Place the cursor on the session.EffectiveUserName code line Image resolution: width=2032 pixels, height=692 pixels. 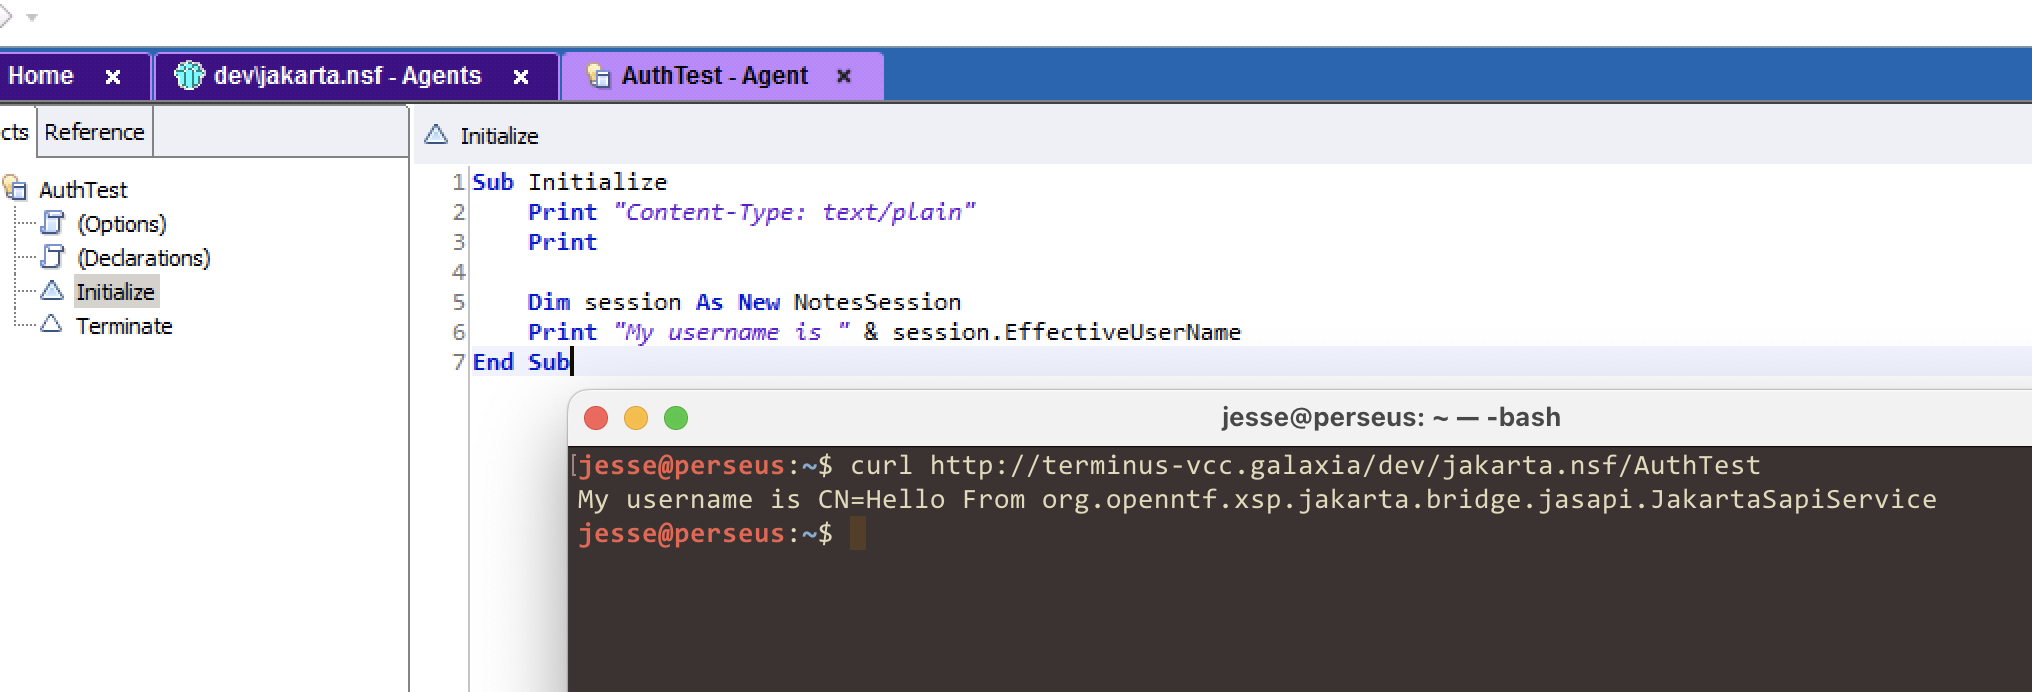pyautogui.click(x=1066, y=332)
